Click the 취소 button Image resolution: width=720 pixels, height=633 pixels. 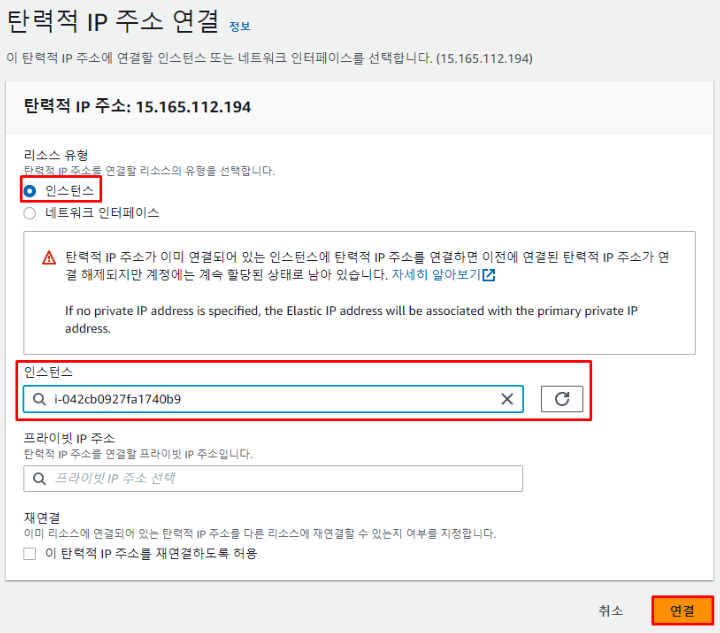611,611
